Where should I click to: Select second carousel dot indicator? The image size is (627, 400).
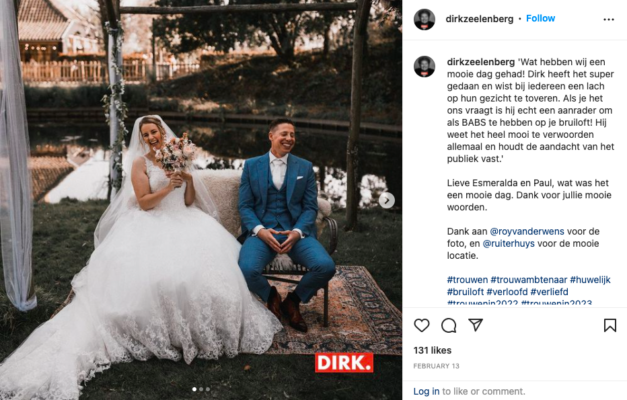coord(201,389)
